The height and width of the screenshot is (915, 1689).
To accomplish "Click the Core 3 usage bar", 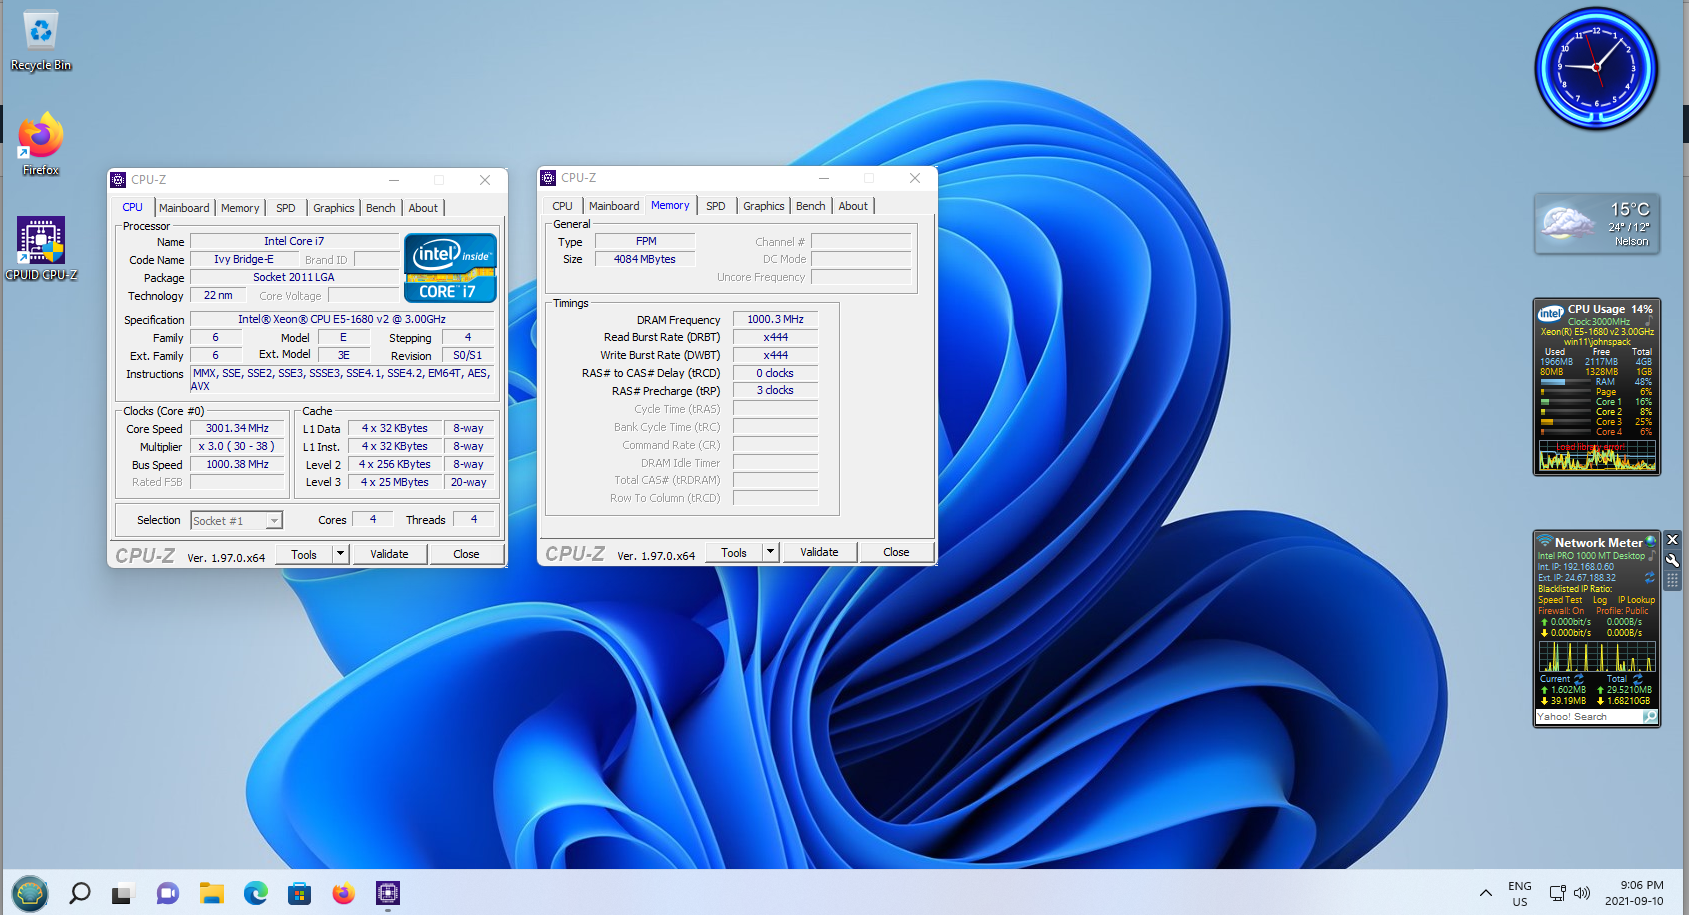I will coord(1565,422).
